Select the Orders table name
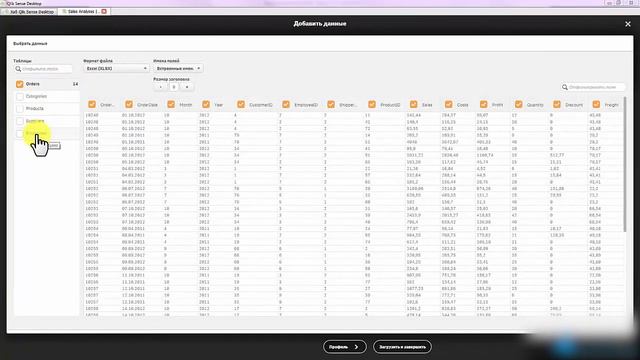 [33, 84]
